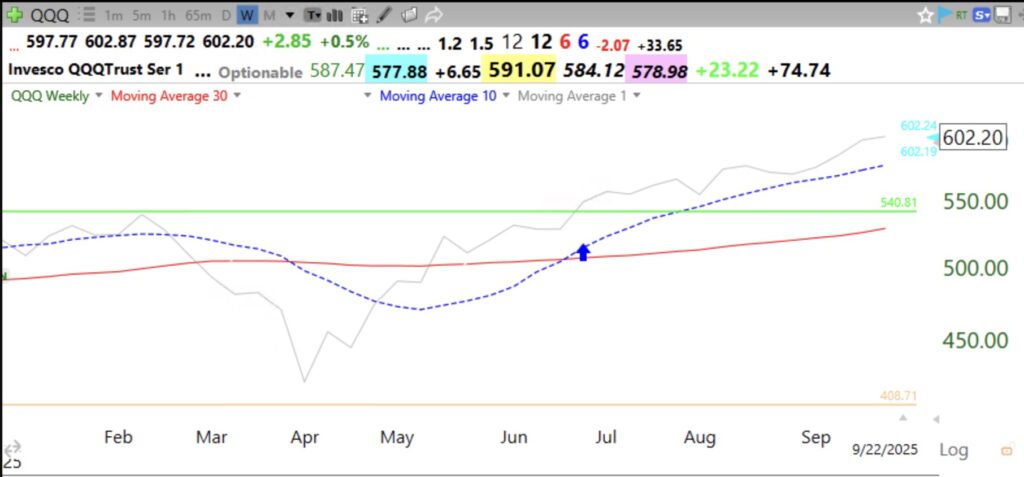Click the cyan highlighted 577.88 value
The image size is (1024, 477).
[399, 70]
